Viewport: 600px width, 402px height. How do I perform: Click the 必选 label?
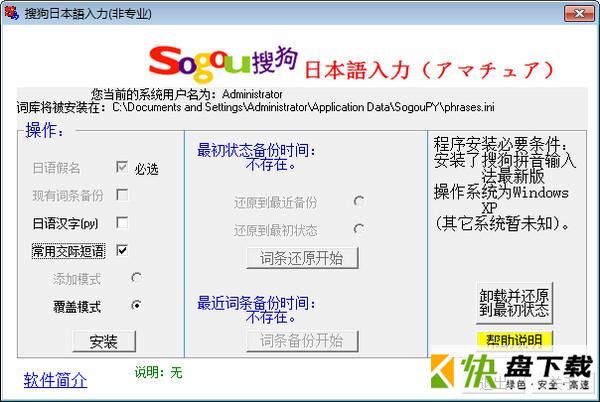pos(146,169)
